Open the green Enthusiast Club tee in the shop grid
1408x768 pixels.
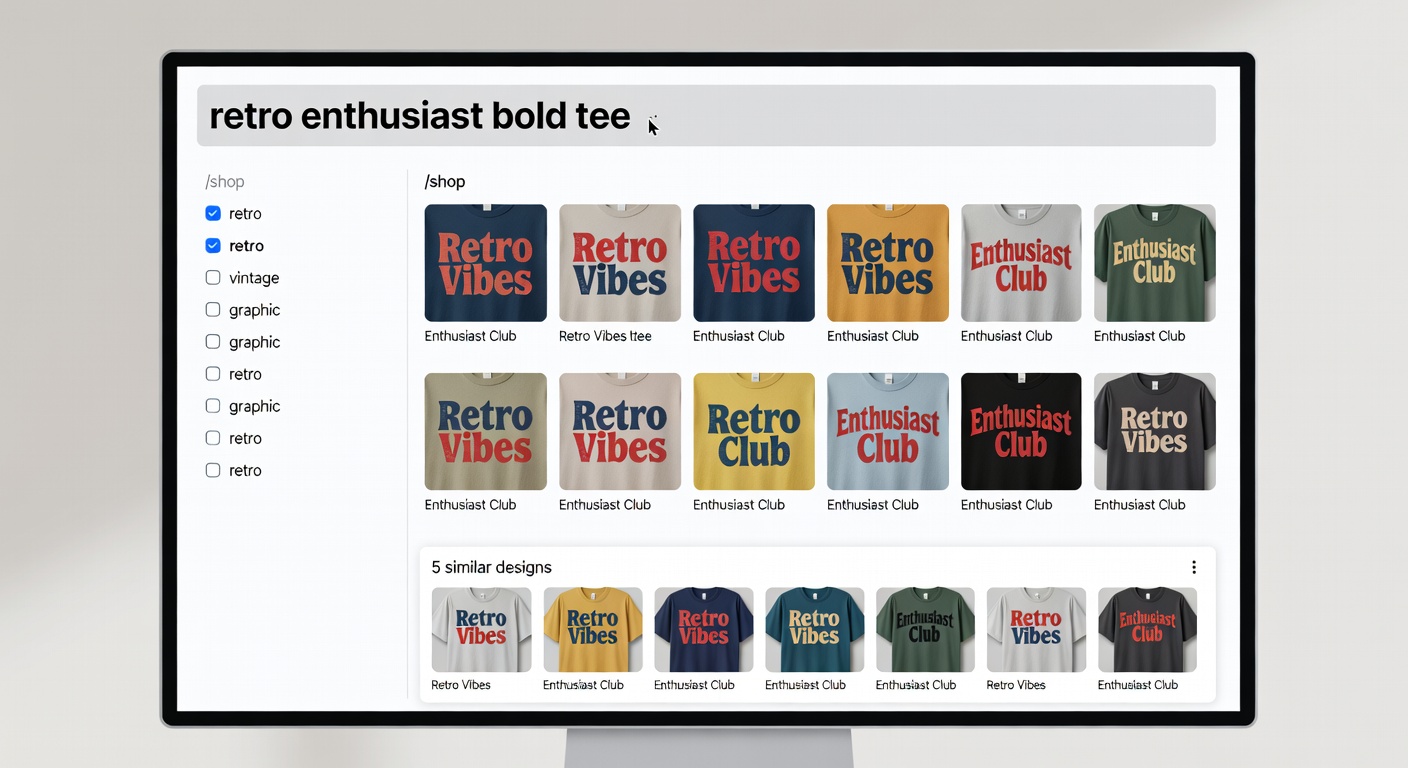(x=1155, y=263)
